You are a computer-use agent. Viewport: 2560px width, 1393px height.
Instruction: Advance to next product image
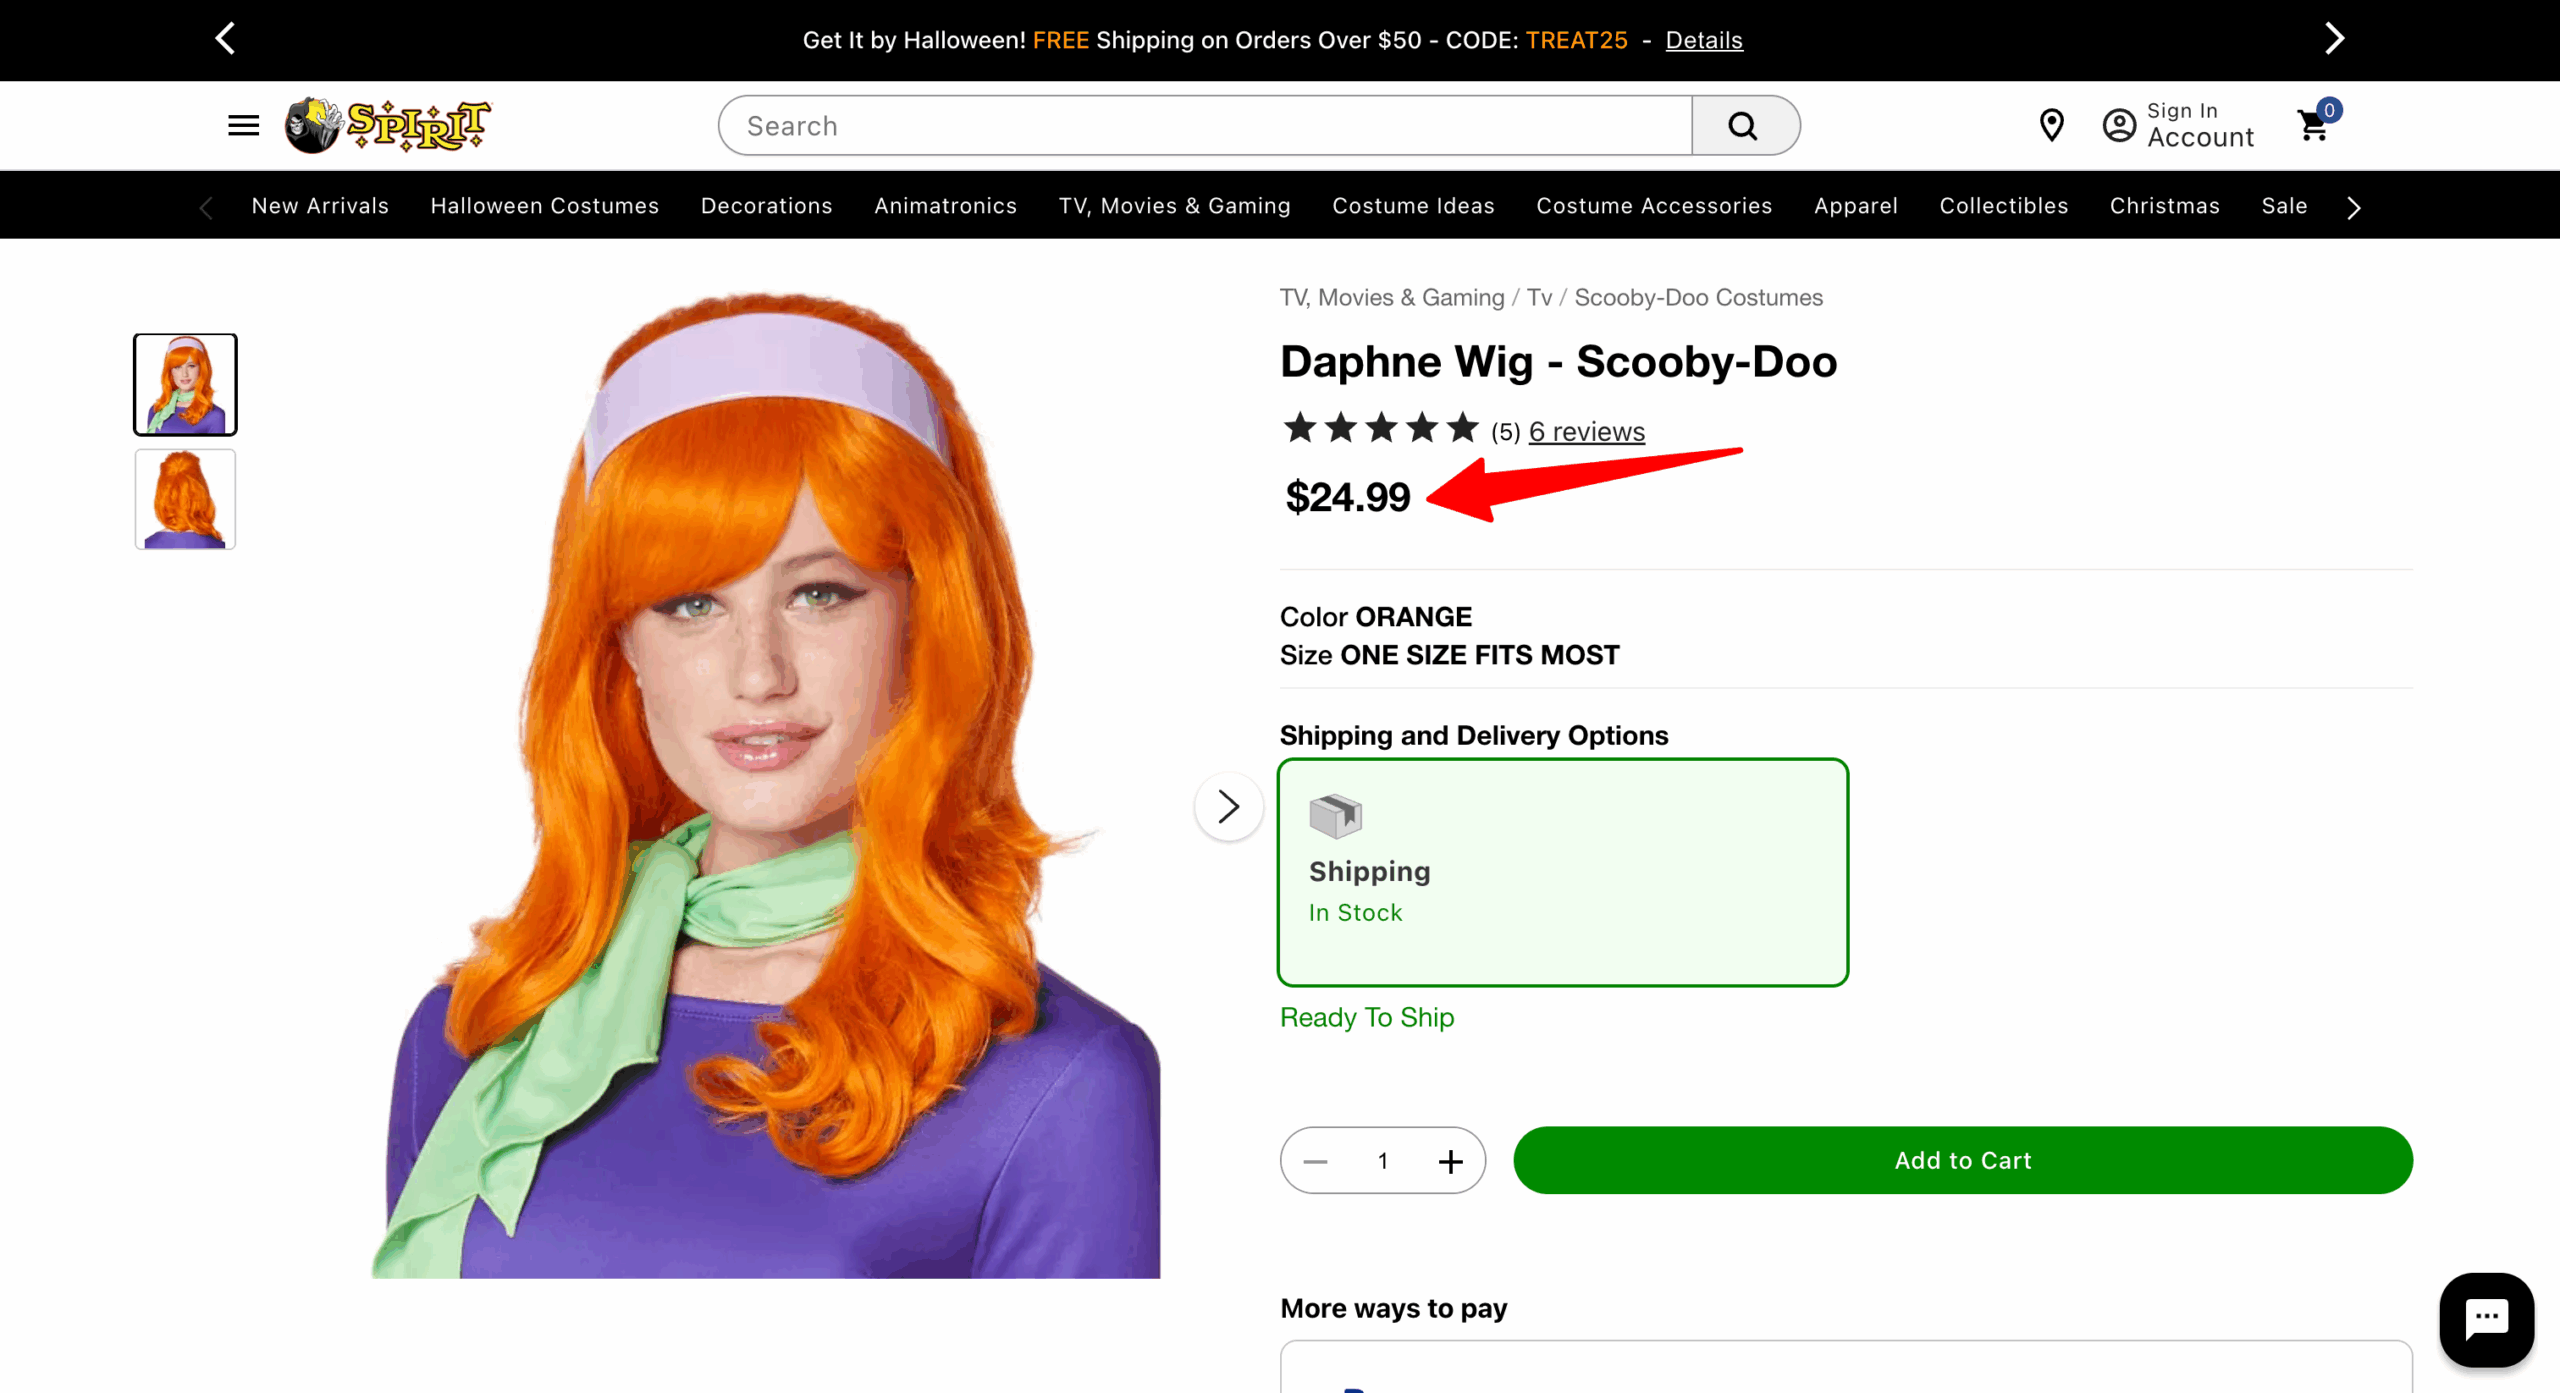pos(1228,806)
